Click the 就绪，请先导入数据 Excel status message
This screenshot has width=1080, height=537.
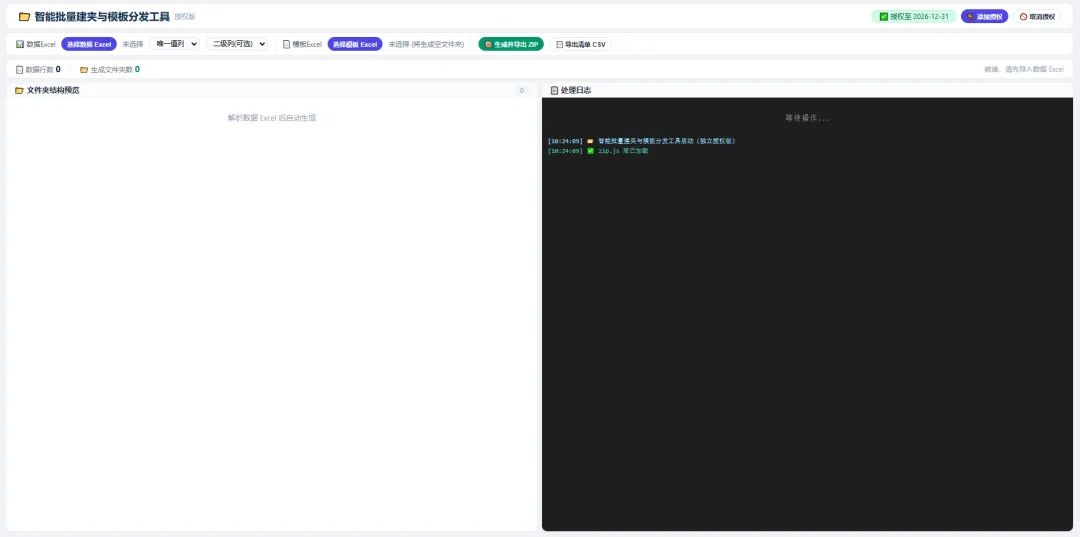1024,70
